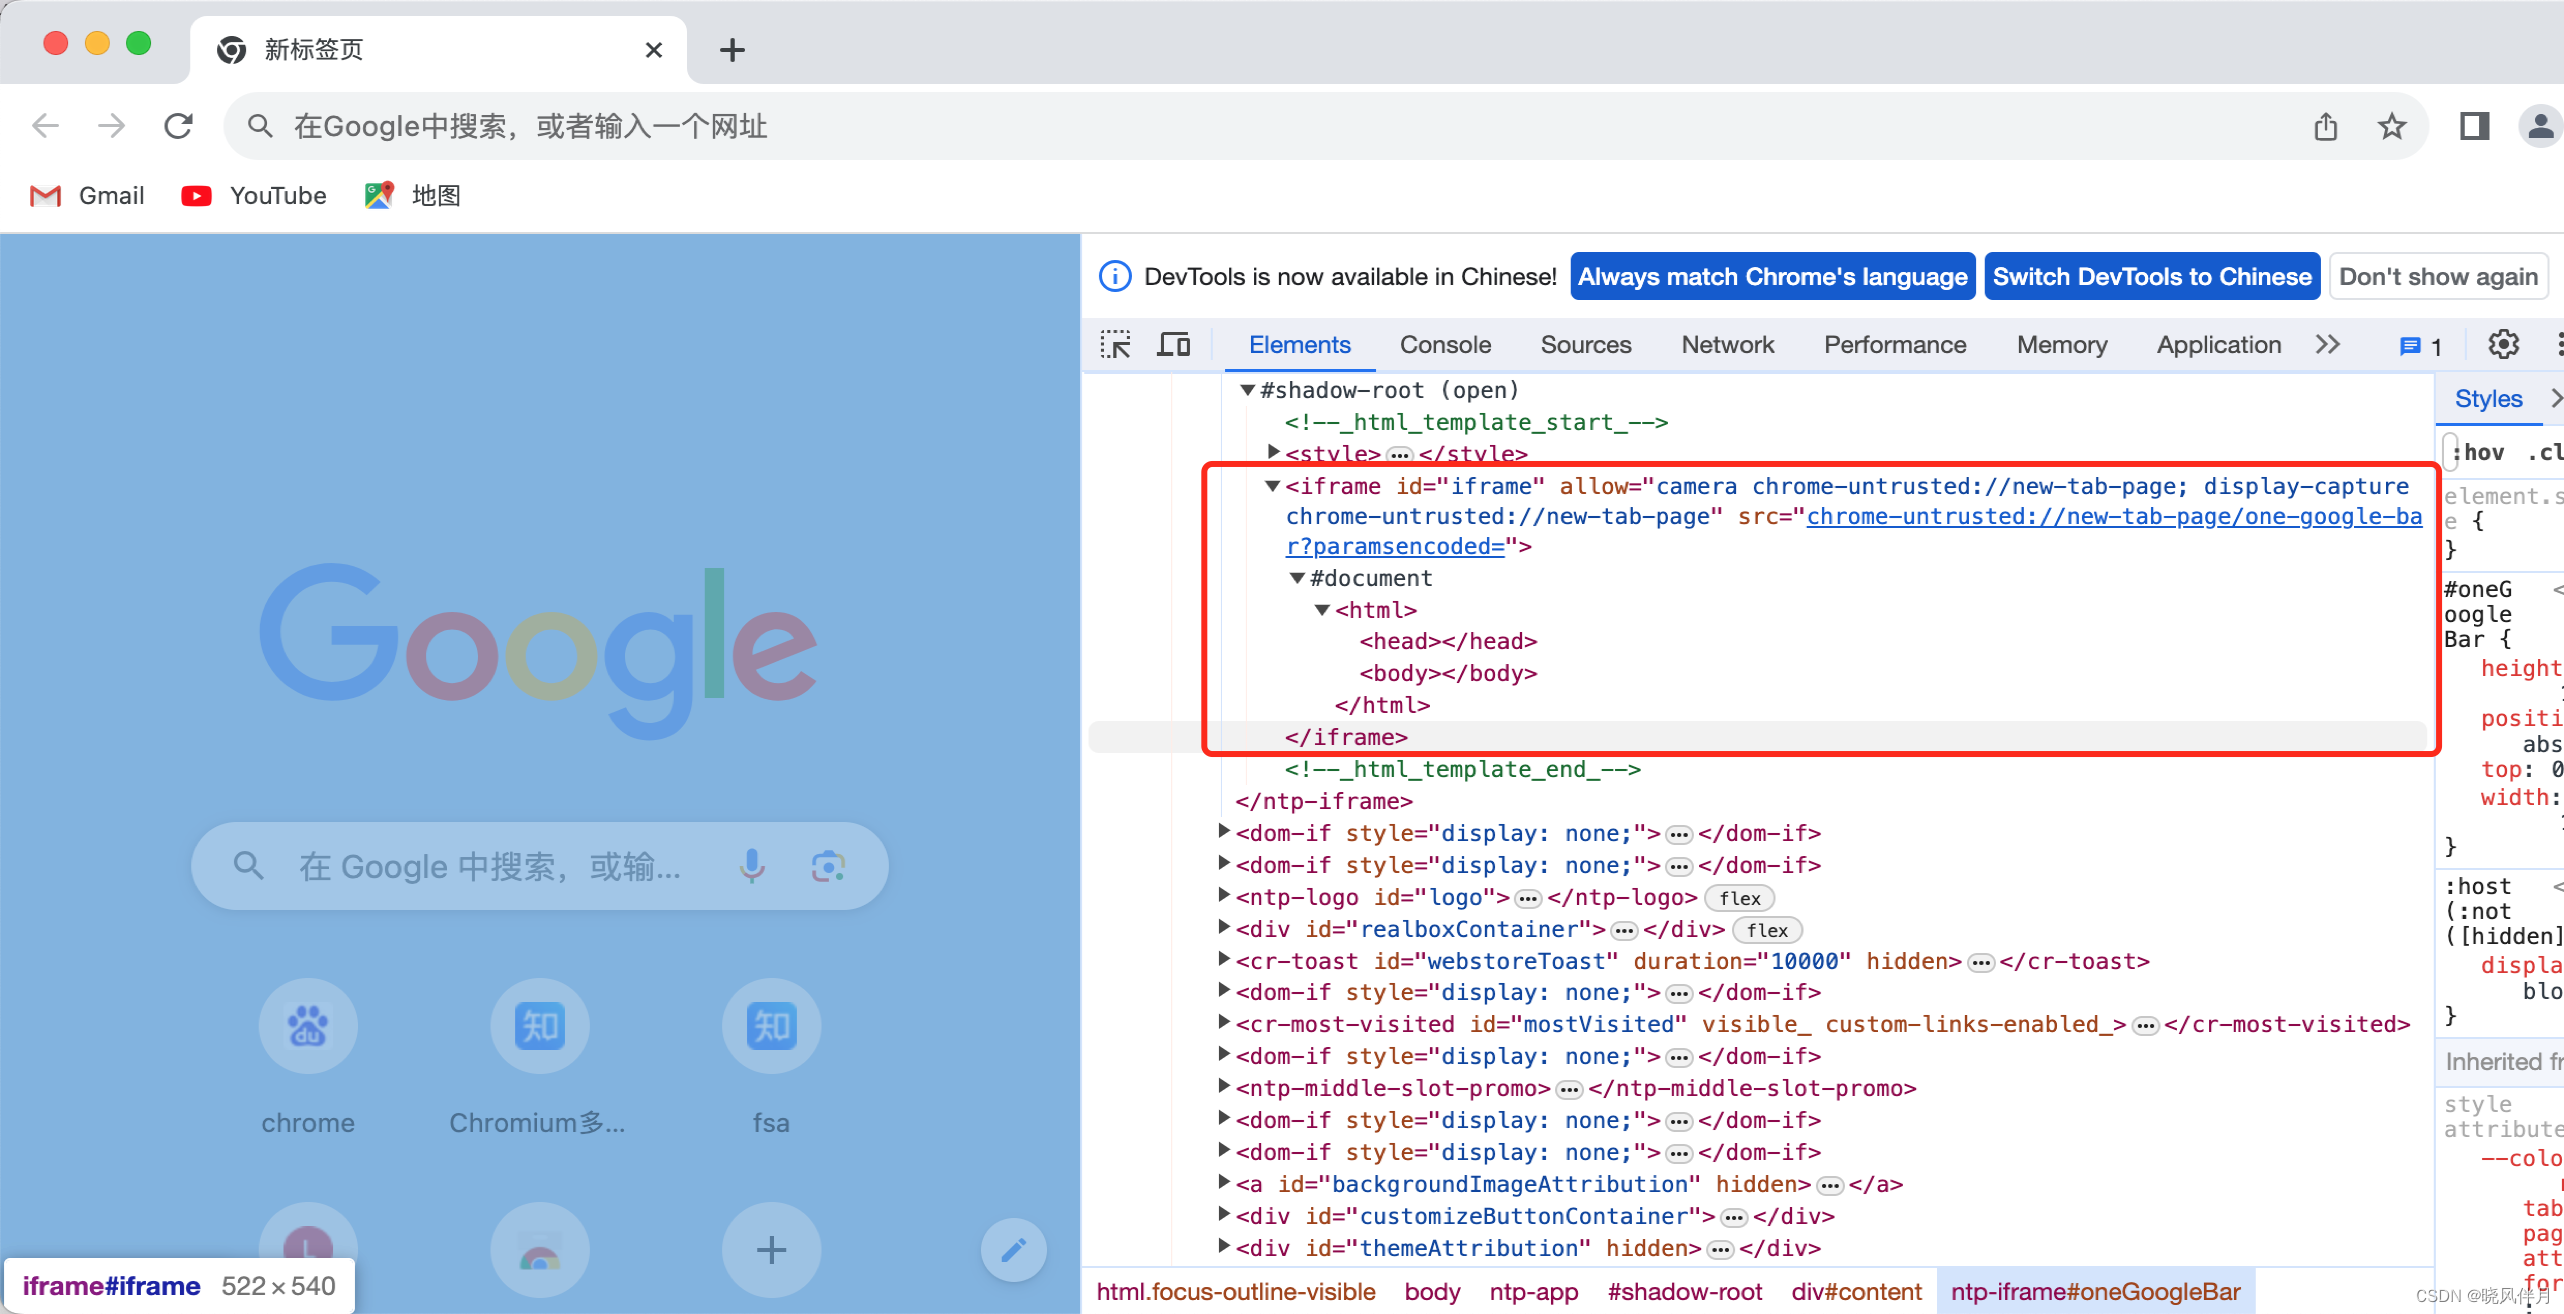The width and height of the screenshot is (2564, 1314).
Task: Select the closing </iframe> line
Action: click(1346, 737)
